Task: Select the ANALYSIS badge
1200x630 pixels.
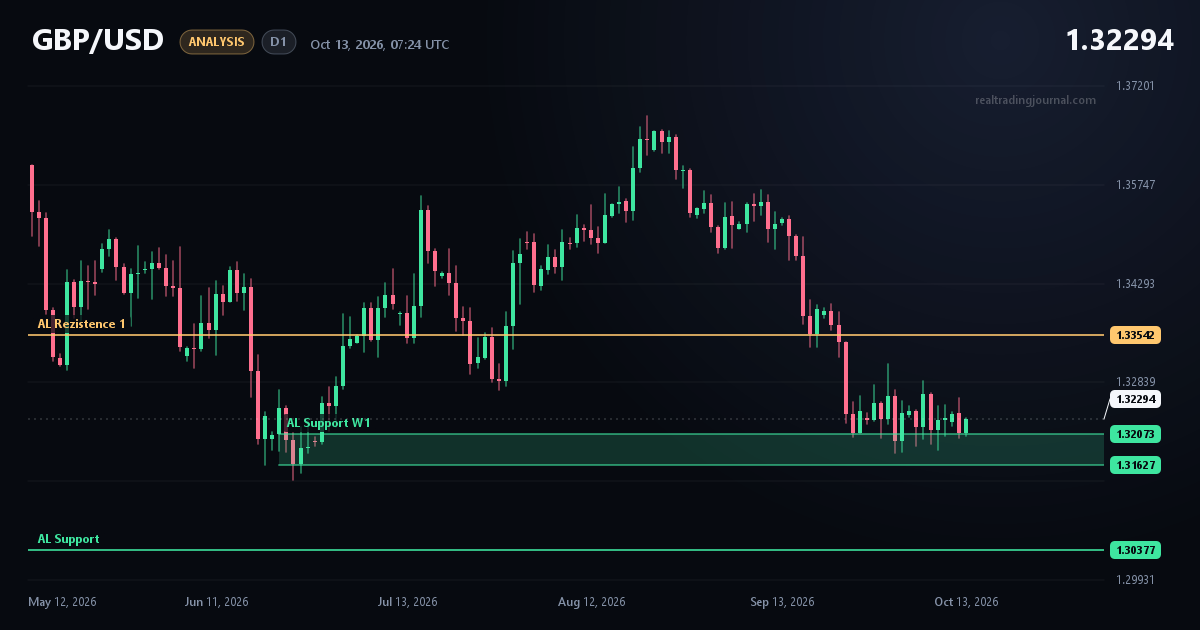Action: pos(217,42)
